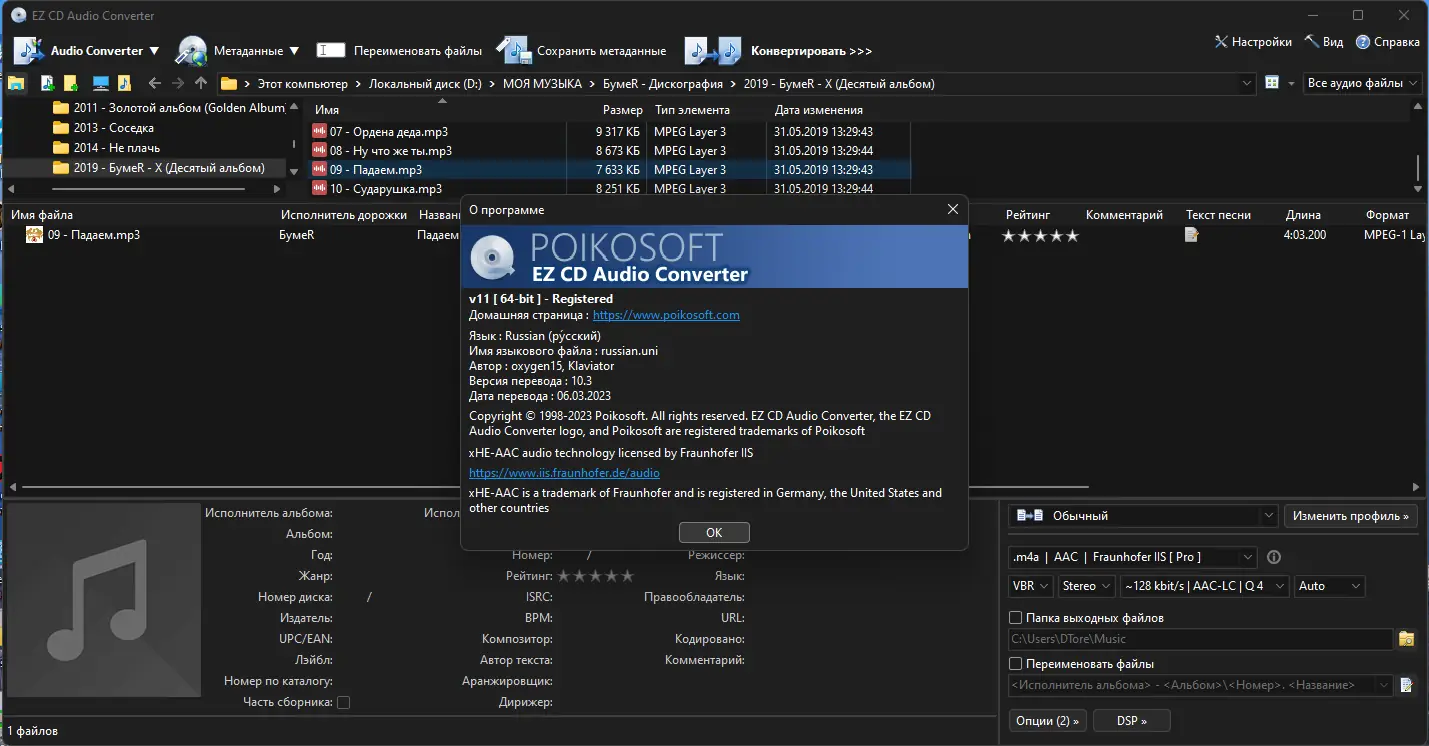Click the Сохранить метаданные toolbar button
The image size is (1429, 746).
coord(582,50)
